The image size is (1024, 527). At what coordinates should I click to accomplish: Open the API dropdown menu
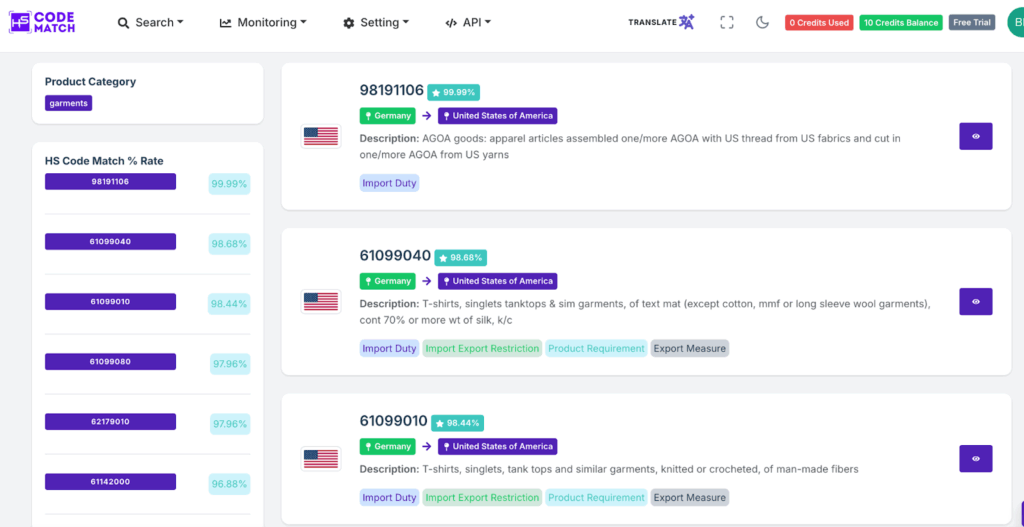[468, 22]
